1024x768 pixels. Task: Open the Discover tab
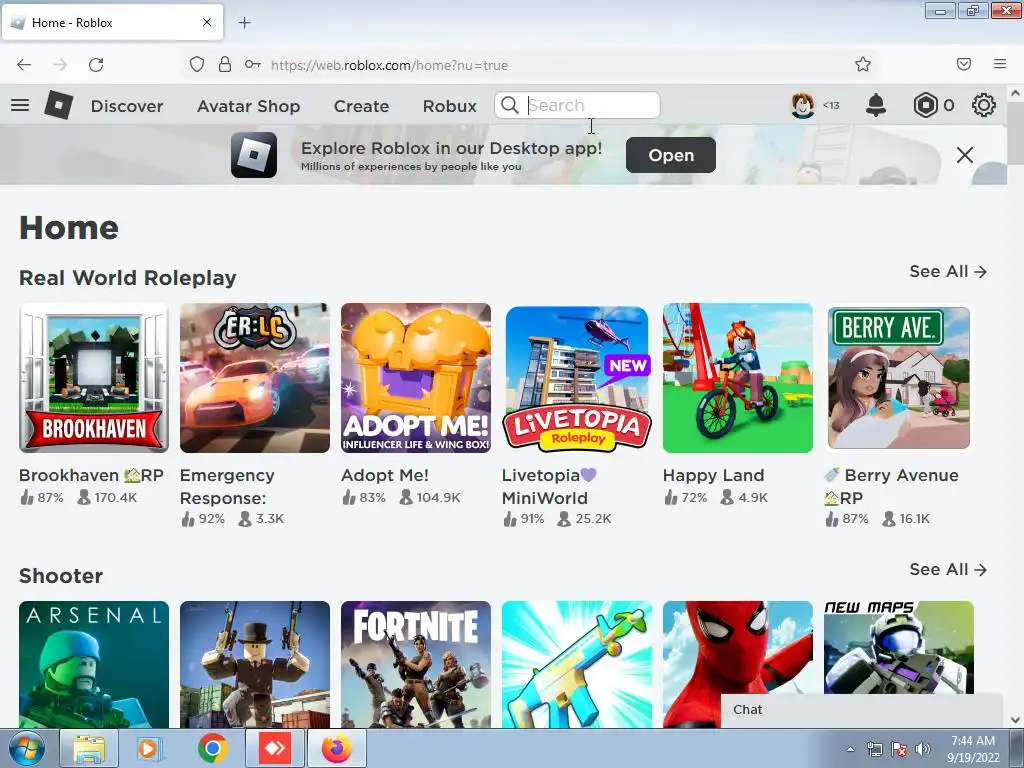[127, 106]
